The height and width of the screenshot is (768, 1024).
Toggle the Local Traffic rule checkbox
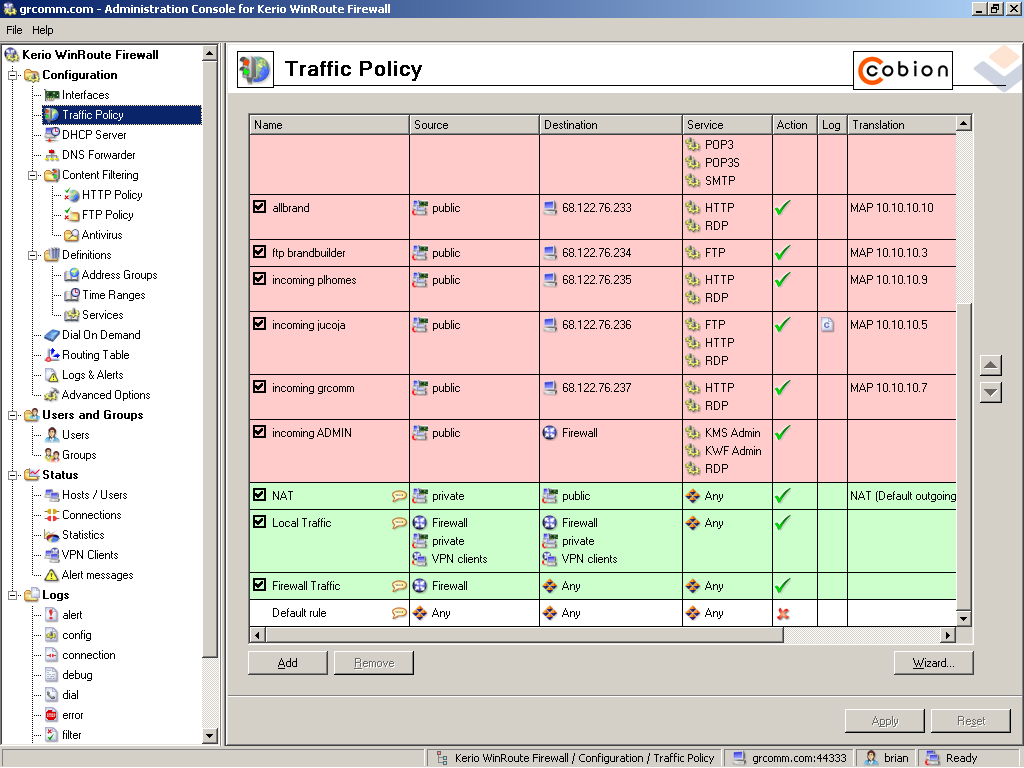pyautogui.click(x=259, y=522)
